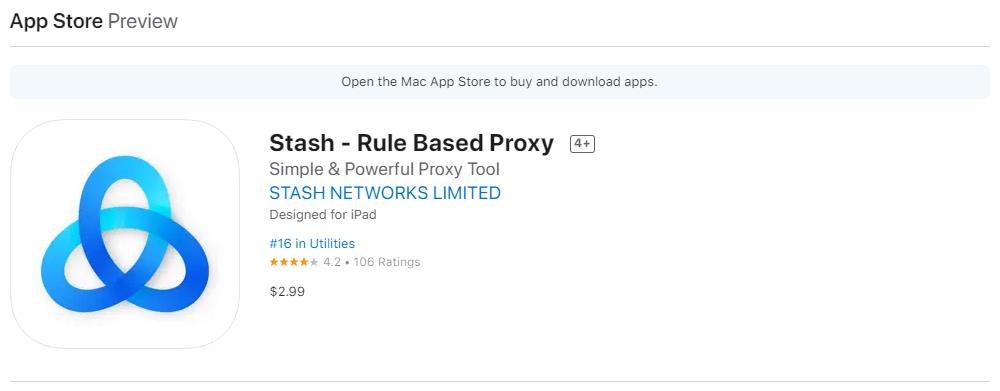Click the word Utilities in the ranking
This screenshot has width=1000, height=391.
tap(332, 244)
